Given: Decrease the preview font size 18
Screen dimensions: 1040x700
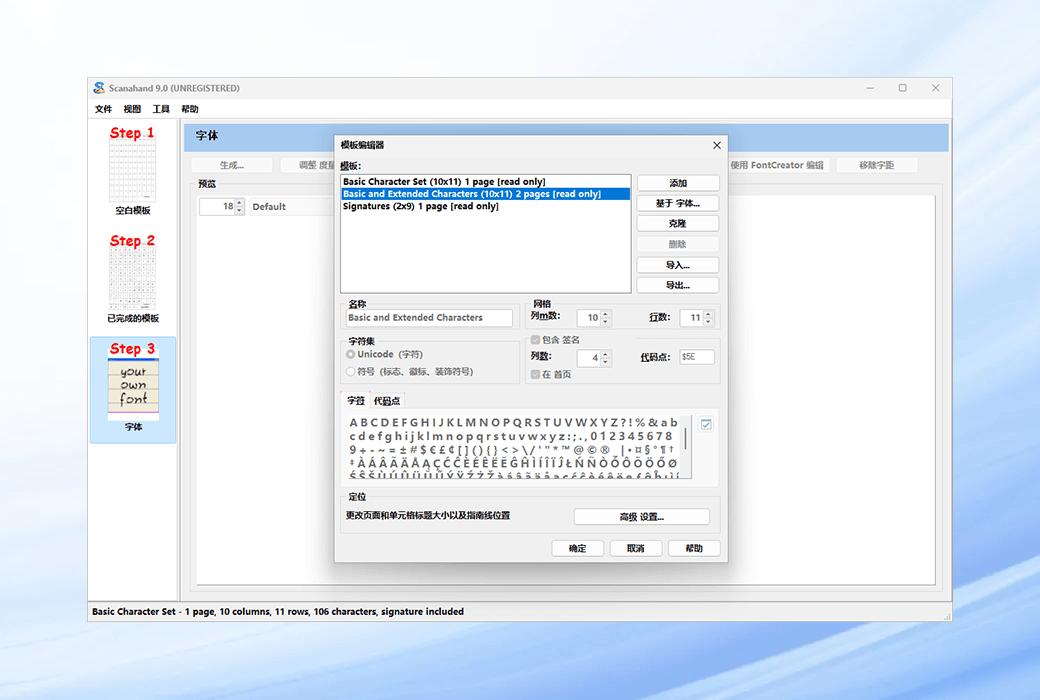Looking at the screenshot, I should point(239,210).
